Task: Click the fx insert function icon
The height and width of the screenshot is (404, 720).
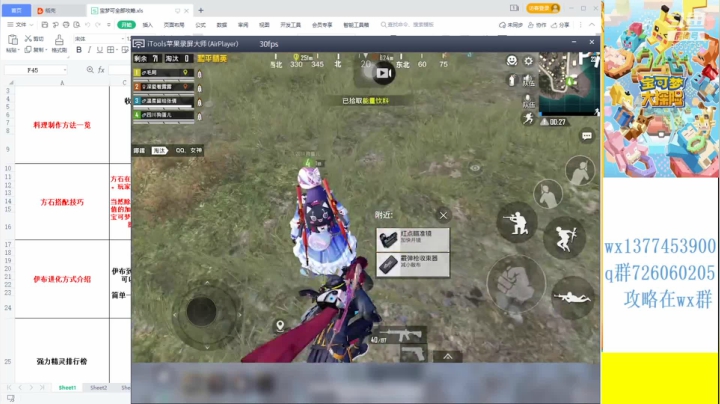Action: point(101,70)
